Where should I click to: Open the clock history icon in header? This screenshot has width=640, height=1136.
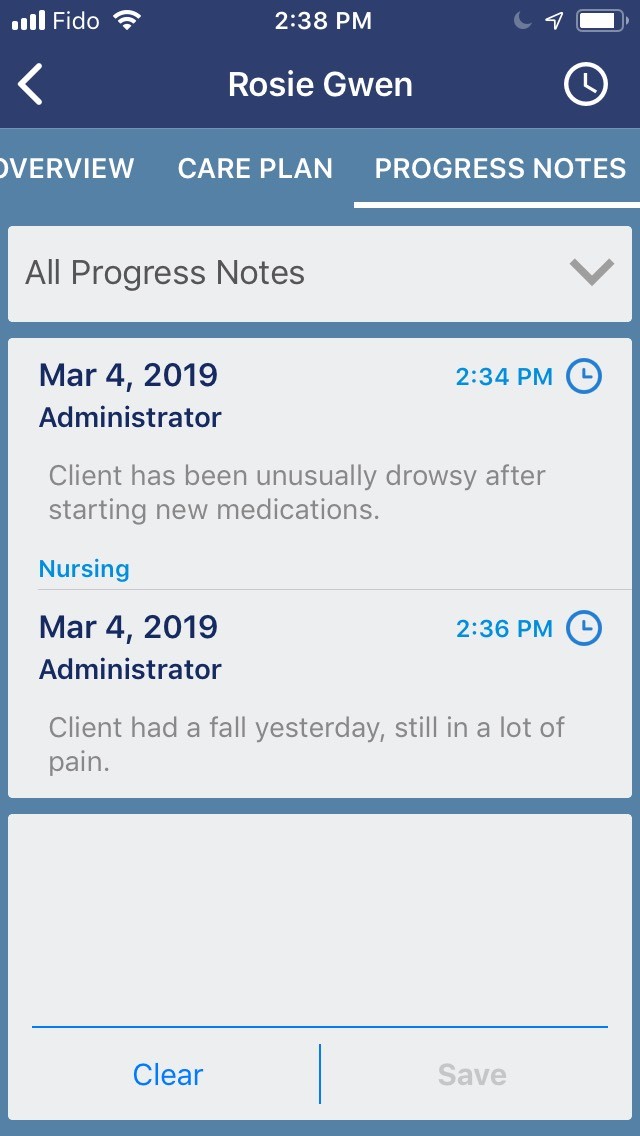point(585,85)
